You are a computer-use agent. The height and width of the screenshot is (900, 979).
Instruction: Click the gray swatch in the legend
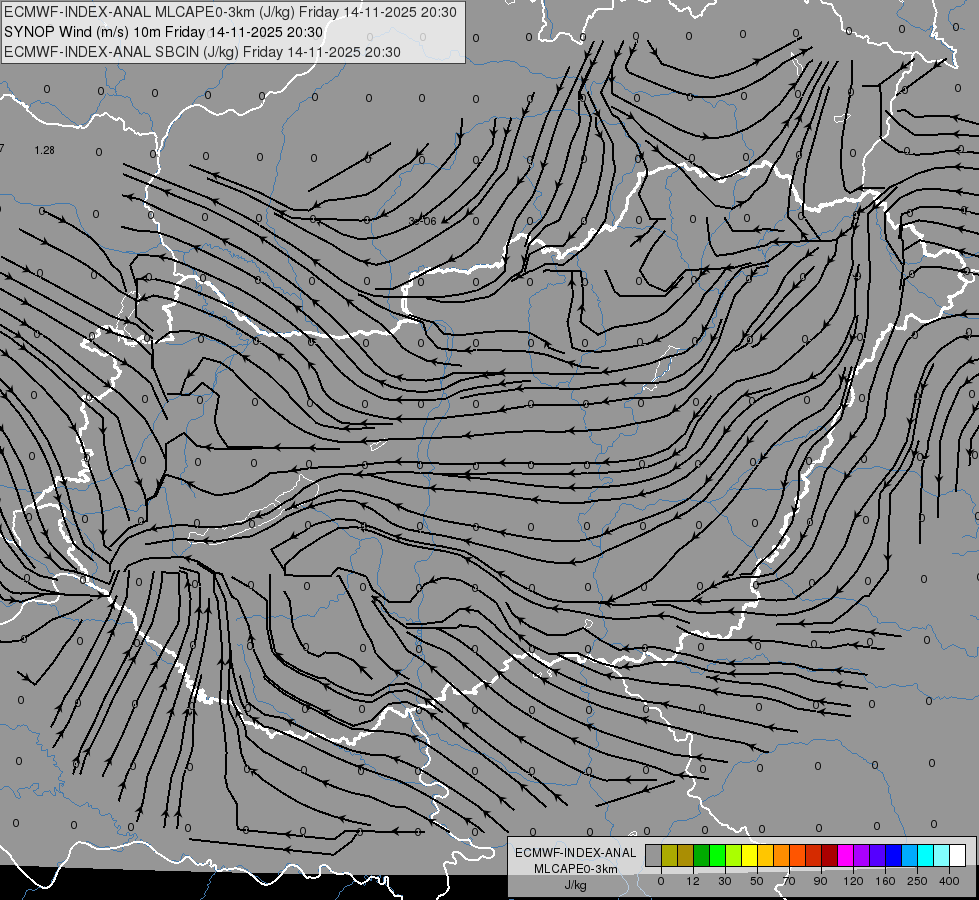tap(654, 855)
